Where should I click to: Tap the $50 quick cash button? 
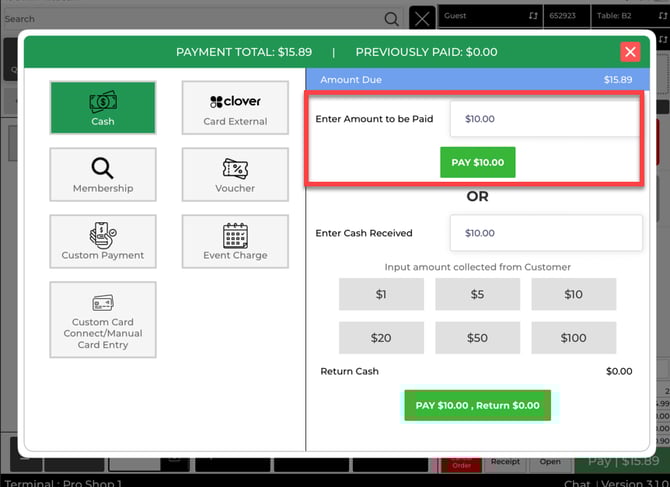477,338
